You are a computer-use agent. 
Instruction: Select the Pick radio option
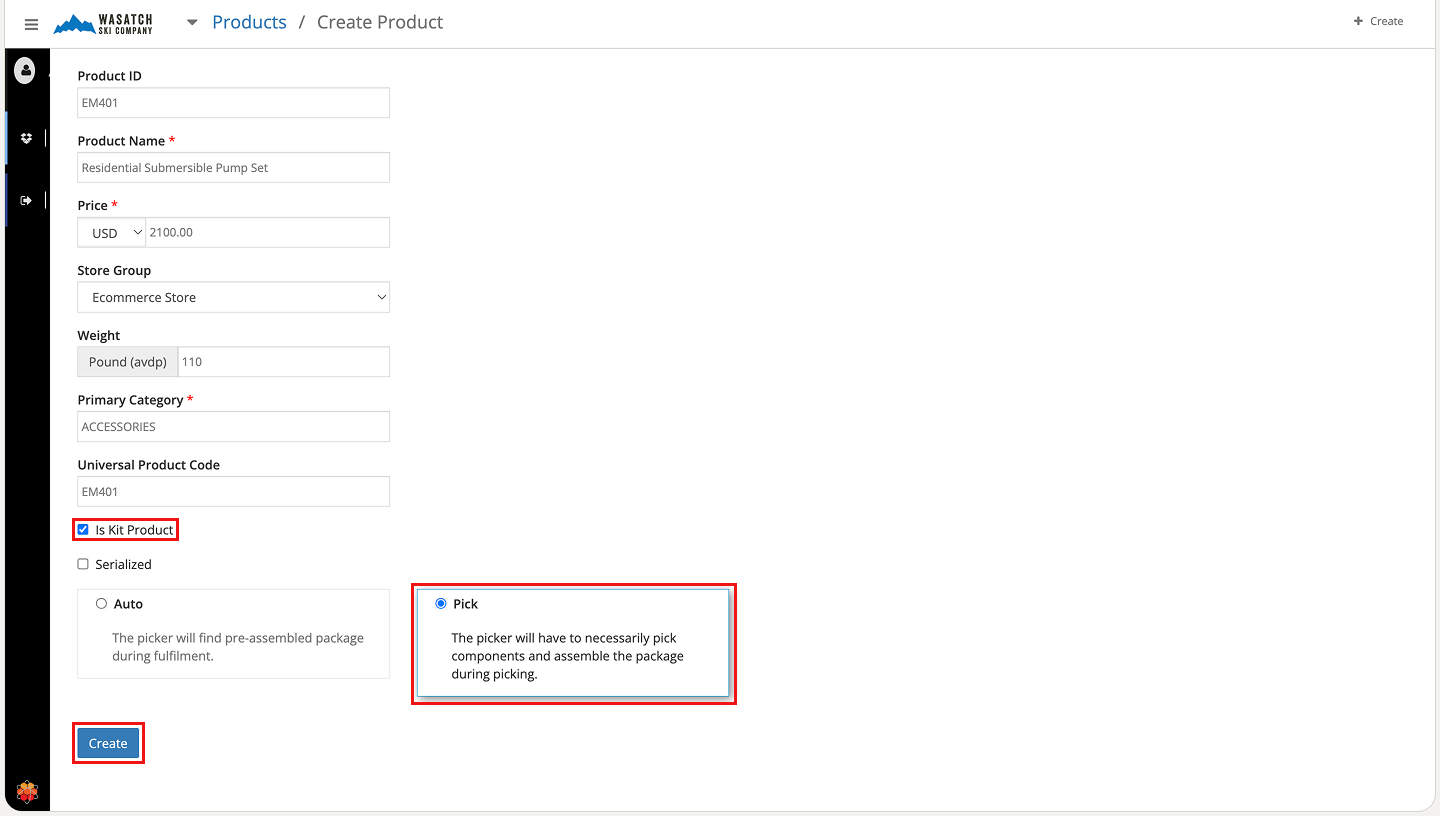441,604
